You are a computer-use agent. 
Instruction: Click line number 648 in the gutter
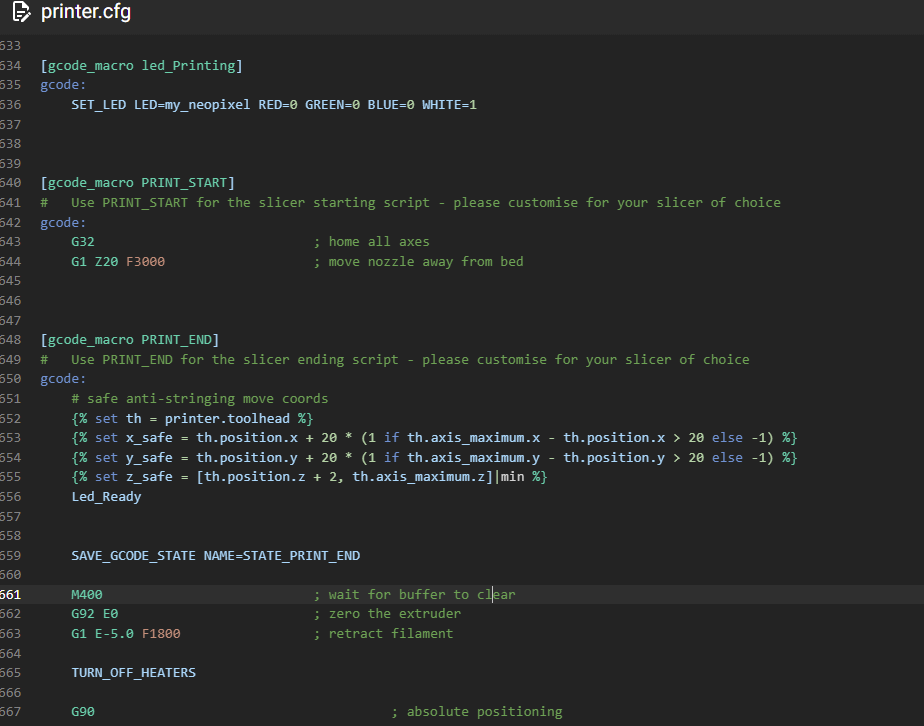pos(11,340)
